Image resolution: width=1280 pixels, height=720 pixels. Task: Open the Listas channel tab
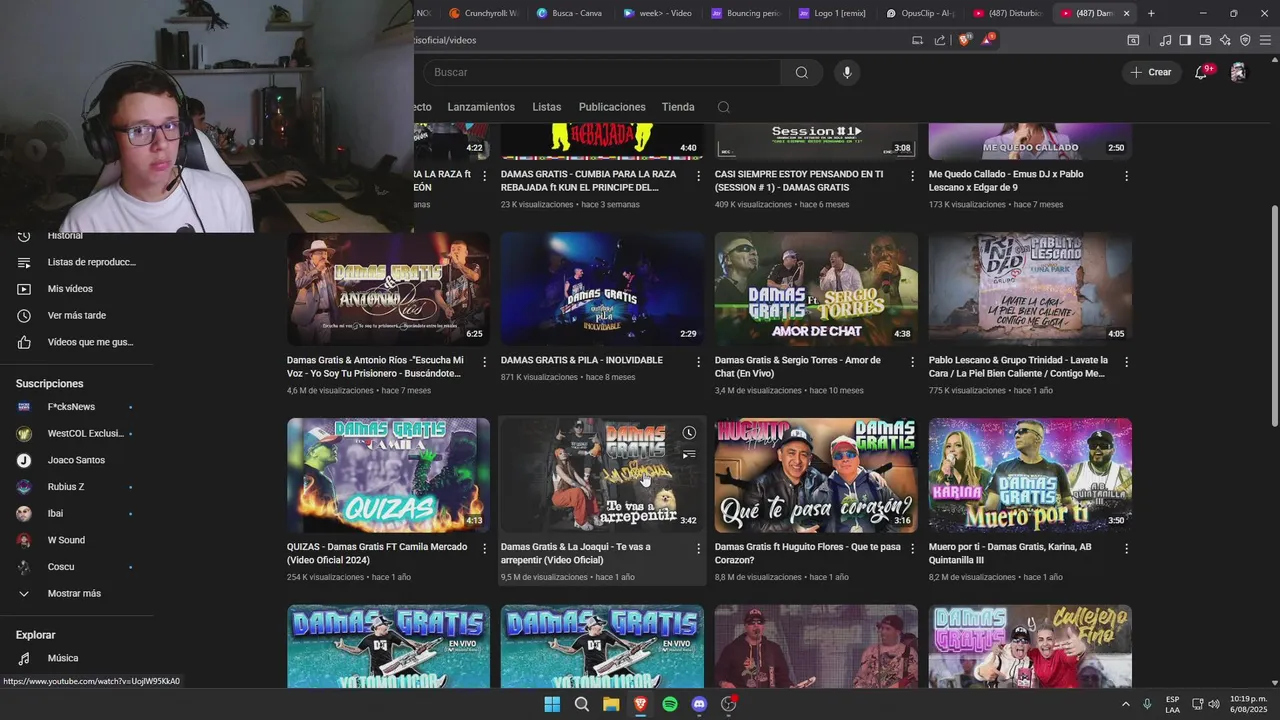pos(547,107)
